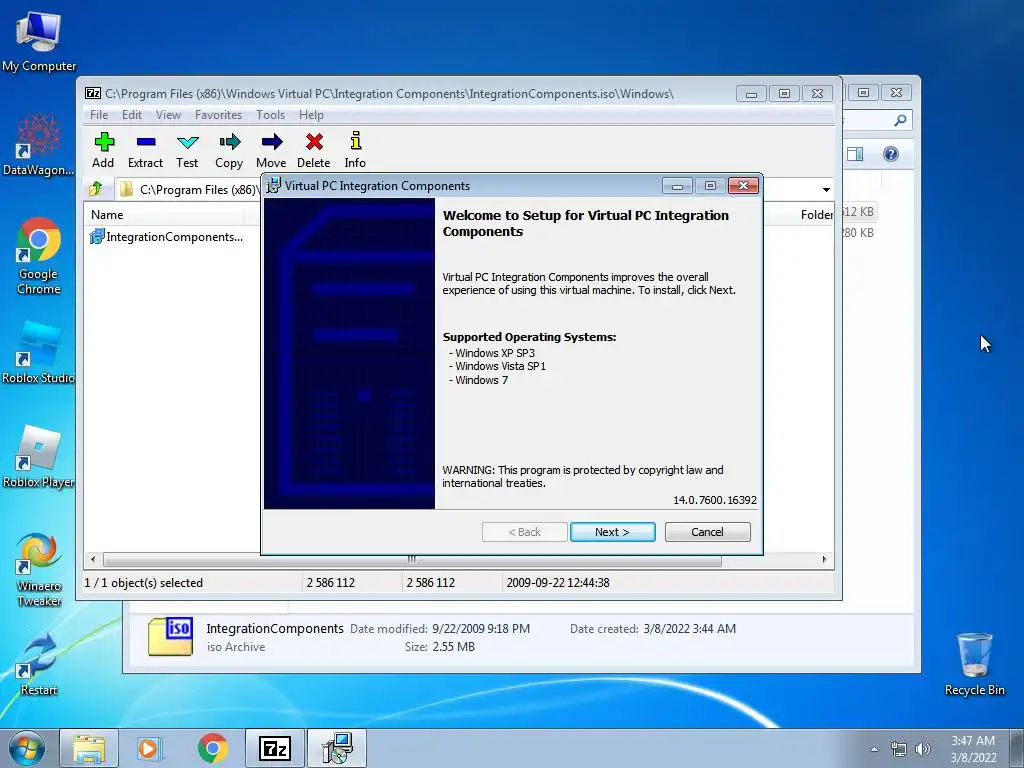Click the network tray icon
Viewport: 1024px width, 768px height.
[x=899, y=749]
